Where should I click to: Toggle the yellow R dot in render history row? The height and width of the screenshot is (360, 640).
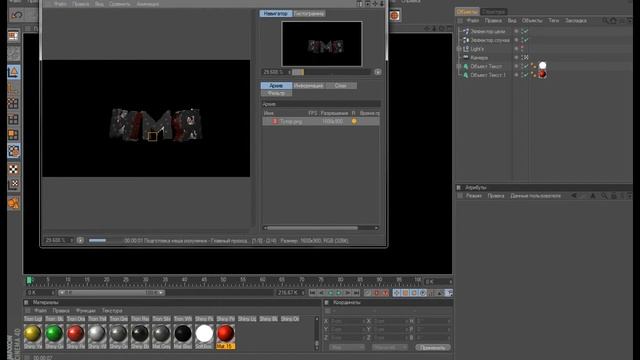[354, 121]
